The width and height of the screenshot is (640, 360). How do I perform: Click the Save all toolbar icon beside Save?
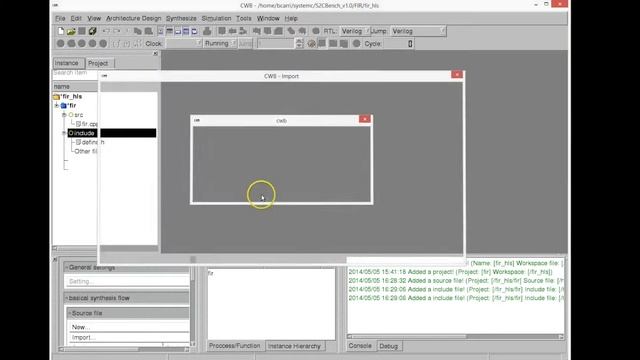[93, 31]
